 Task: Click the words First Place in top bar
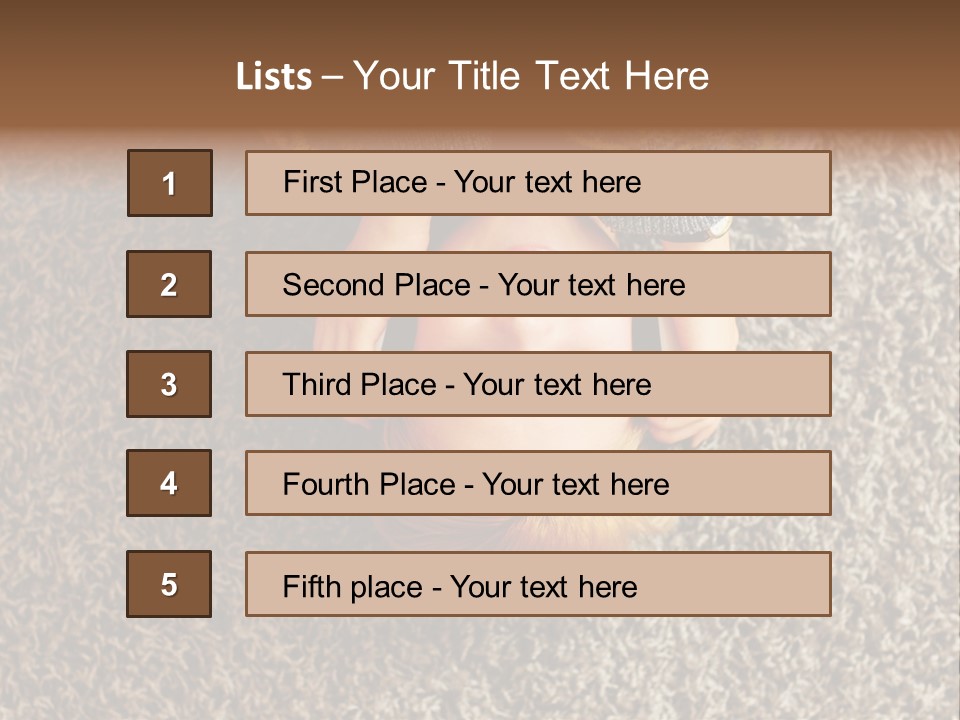(x=357, y=182)
